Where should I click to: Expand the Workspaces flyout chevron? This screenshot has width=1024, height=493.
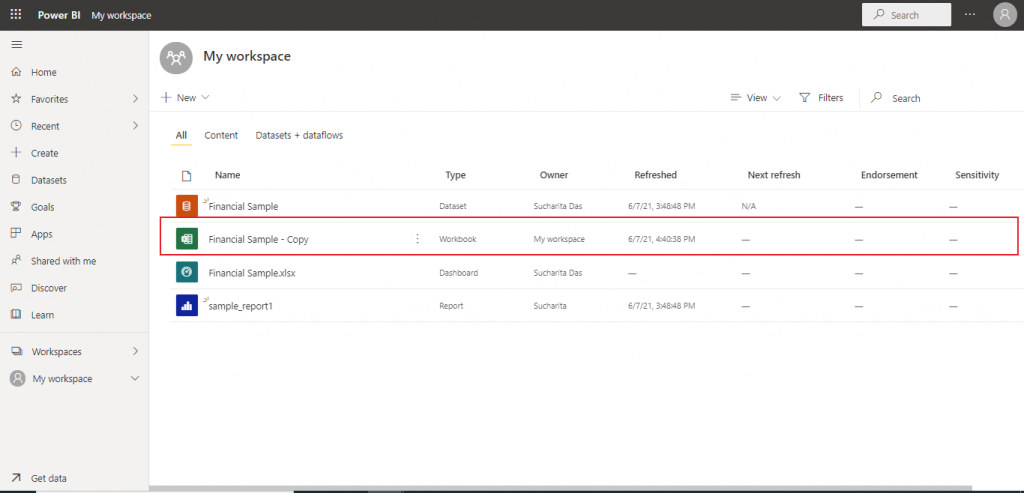tap(135, 352)
